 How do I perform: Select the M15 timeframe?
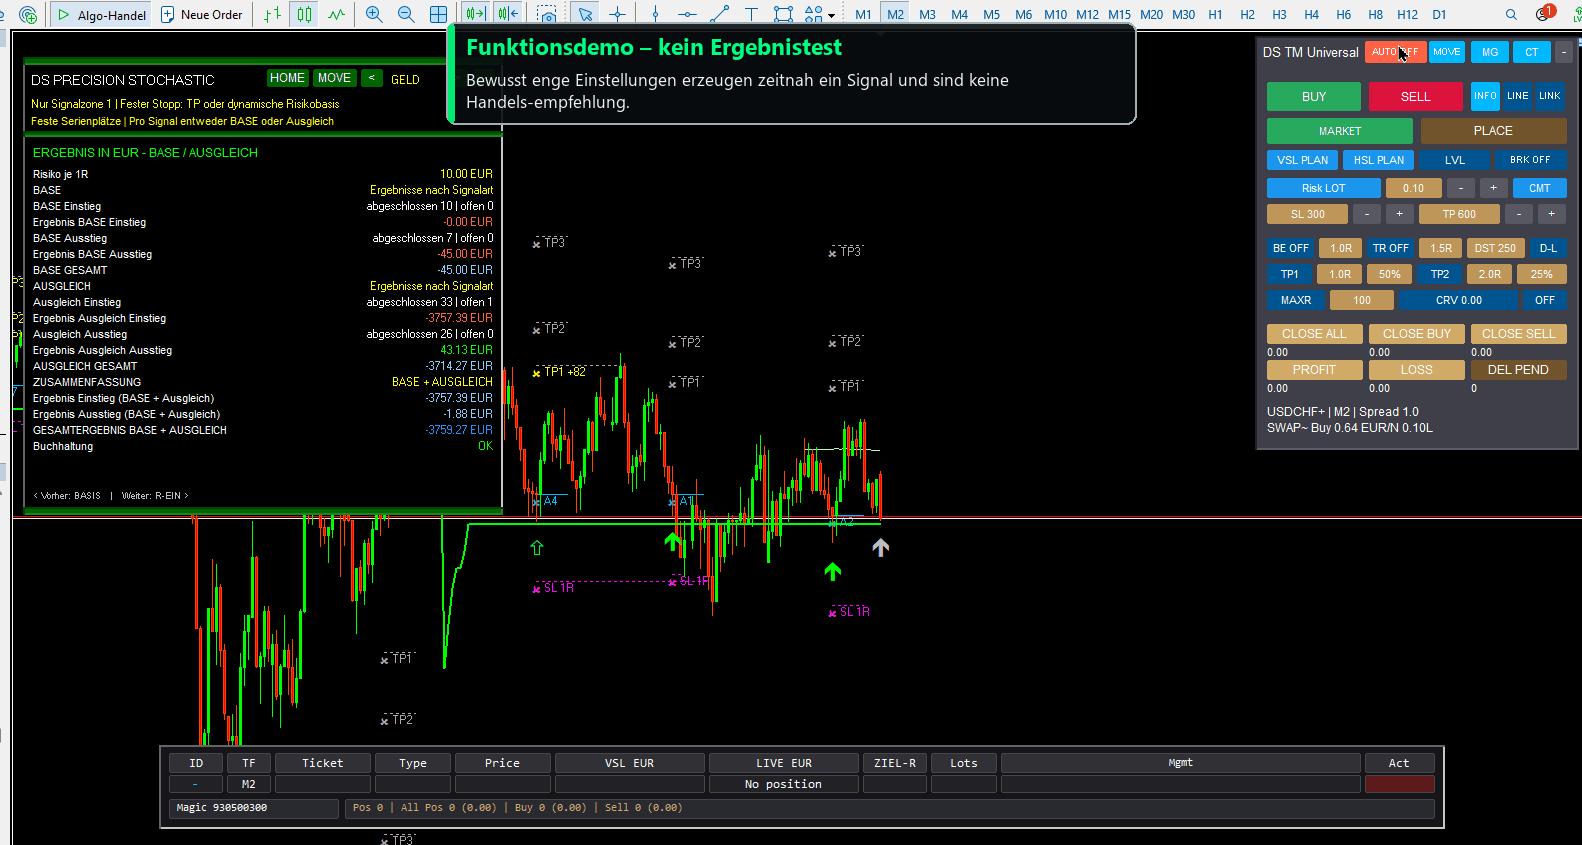pos(1119,14)
